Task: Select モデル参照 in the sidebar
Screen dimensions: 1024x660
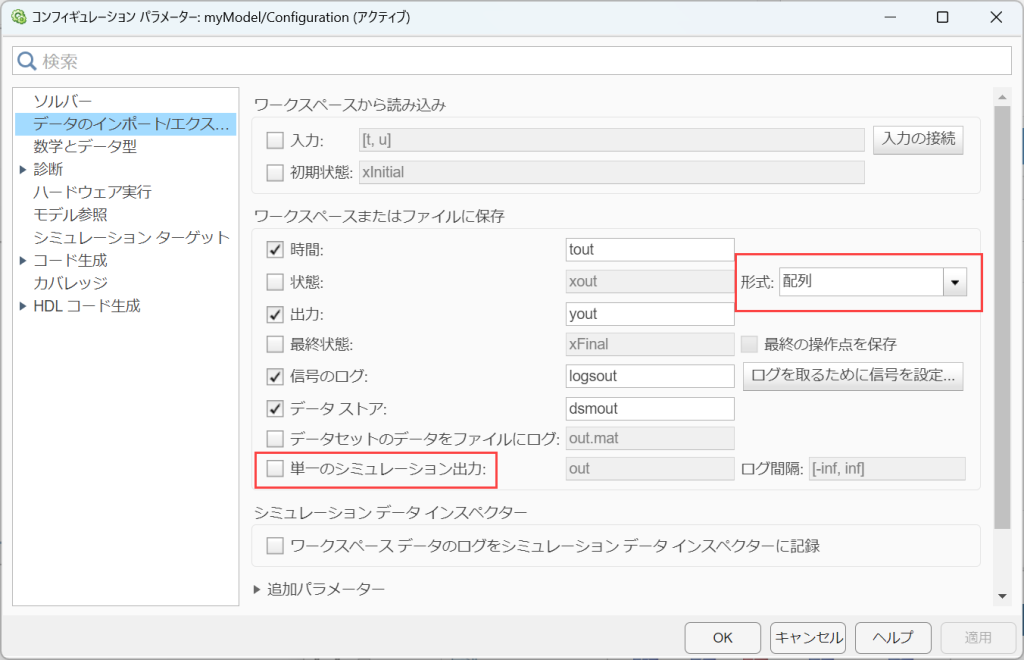Action: point(70,215)
